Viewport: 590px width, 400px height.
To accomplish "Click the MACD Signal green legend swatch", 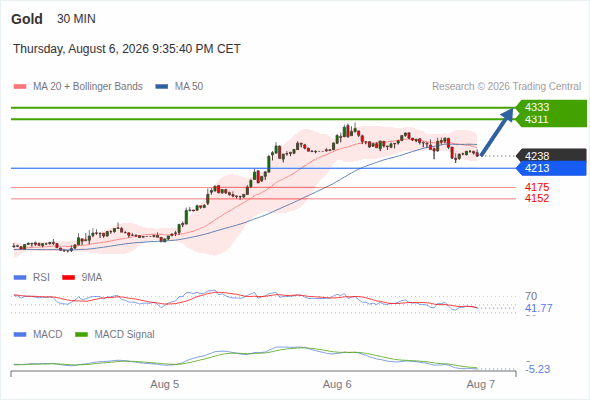I will [81, 335].
